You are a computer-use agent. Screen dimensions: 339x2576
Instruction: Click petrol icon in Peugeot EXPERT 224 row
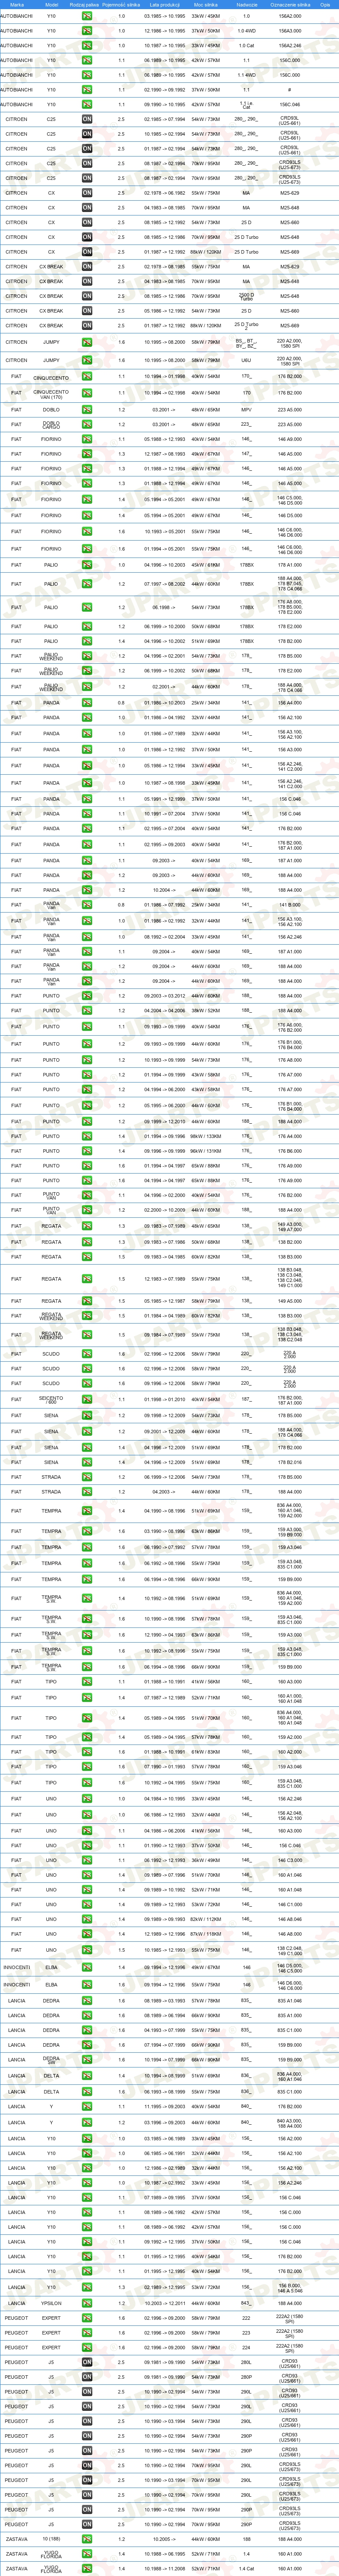point(87,2348)
